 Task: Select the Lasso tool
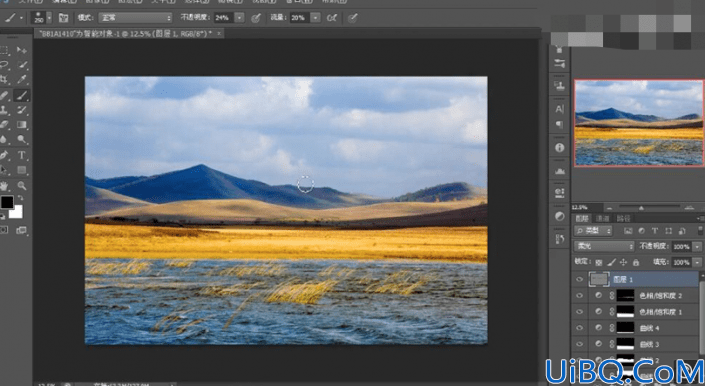point(4,65)
